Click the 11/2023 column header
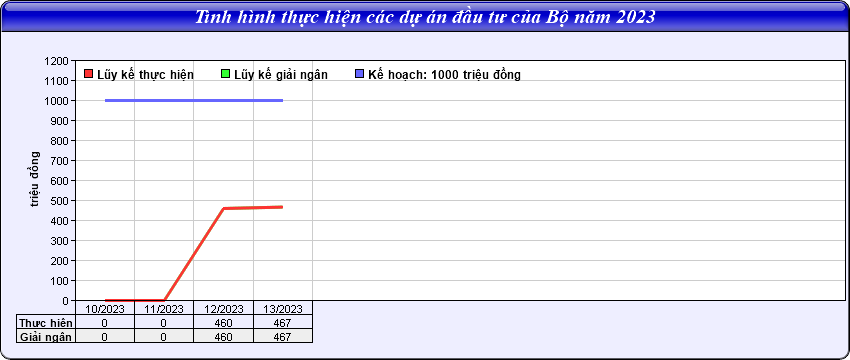The image size is (850, 360). (x=164, y=309)
